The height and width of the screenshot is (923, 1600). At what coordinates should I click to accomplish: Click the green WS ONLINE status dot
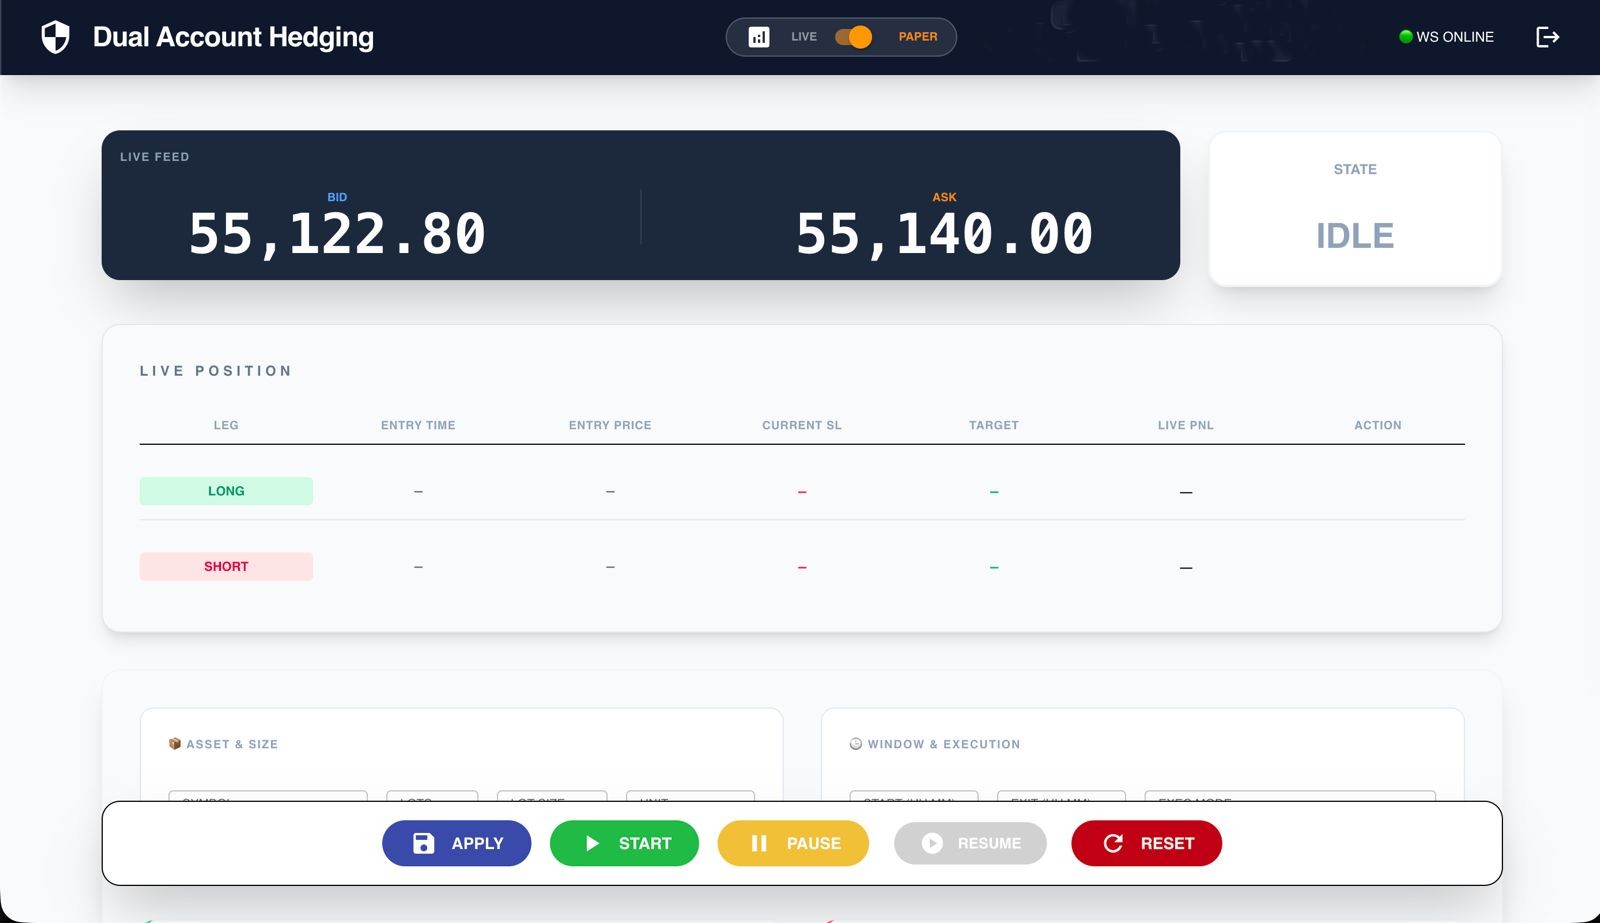coord(1406,37)
